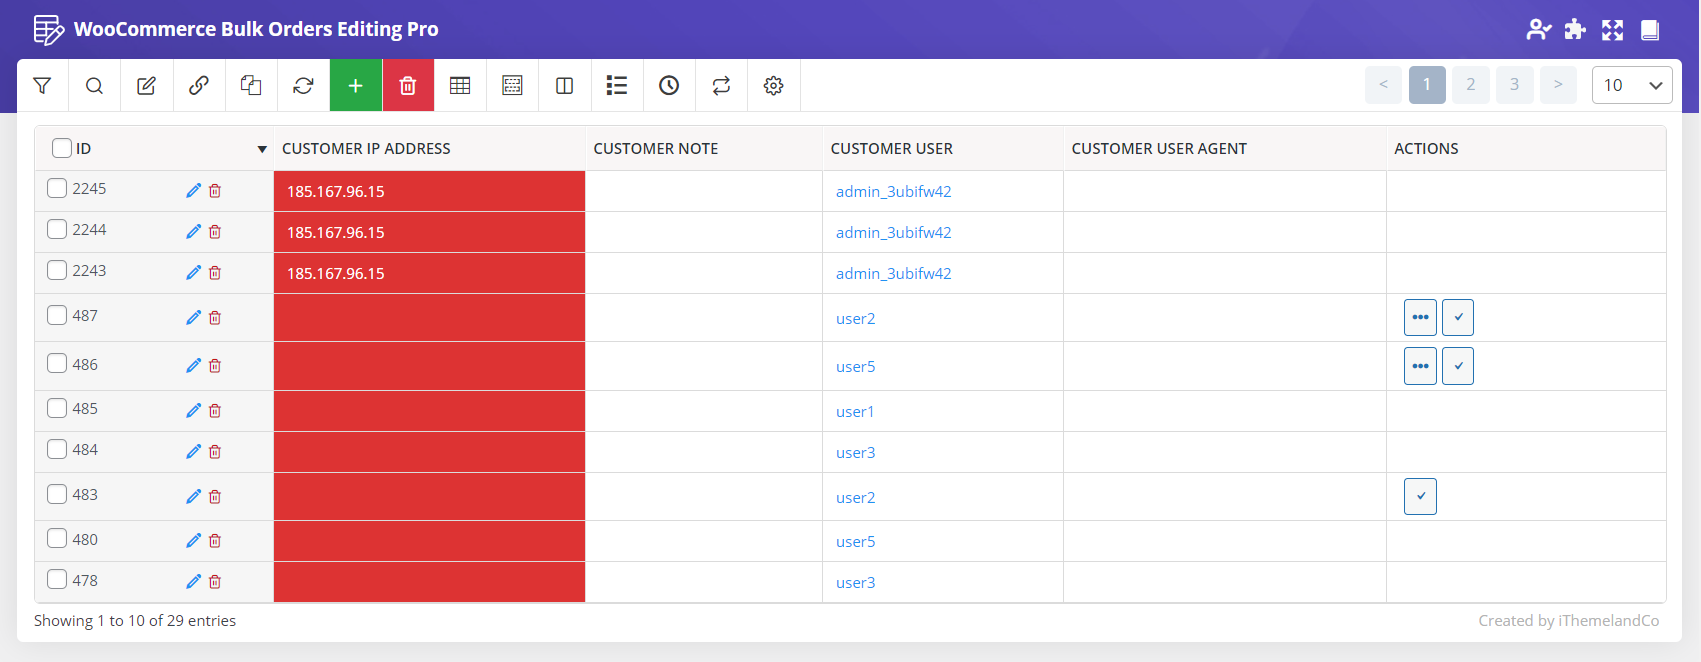Go to page 2 of results

coord(1470,85)
